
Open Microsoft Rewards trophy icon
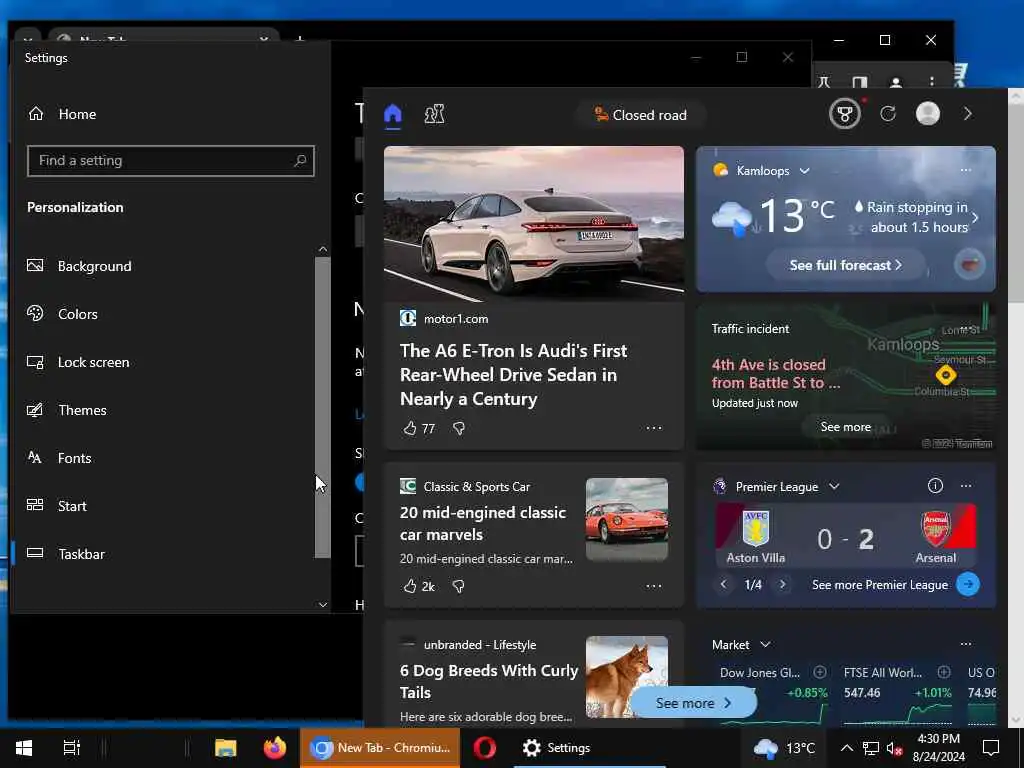[x=844, y=114]
